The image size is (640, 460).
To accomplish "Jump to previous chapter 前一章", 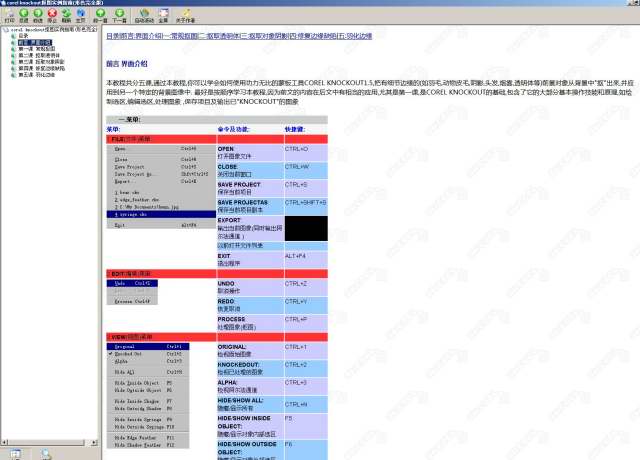I will click(x=100, y=16).
